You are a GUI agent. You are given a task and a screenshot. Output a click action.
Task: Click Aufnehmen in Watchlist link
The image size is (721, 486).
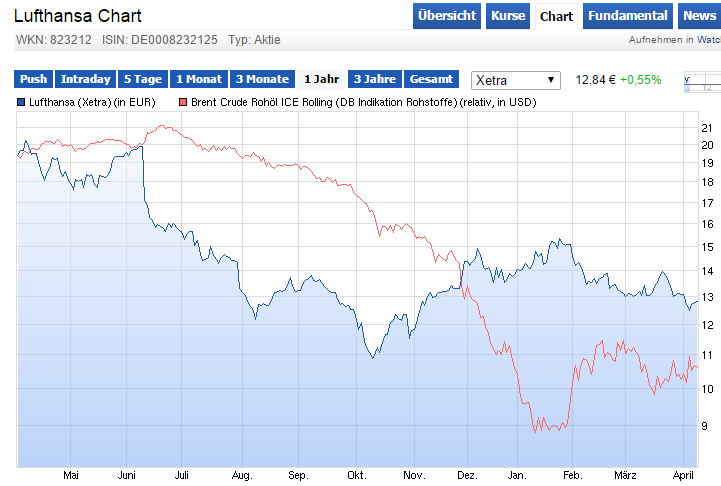[x=675, y=40]
